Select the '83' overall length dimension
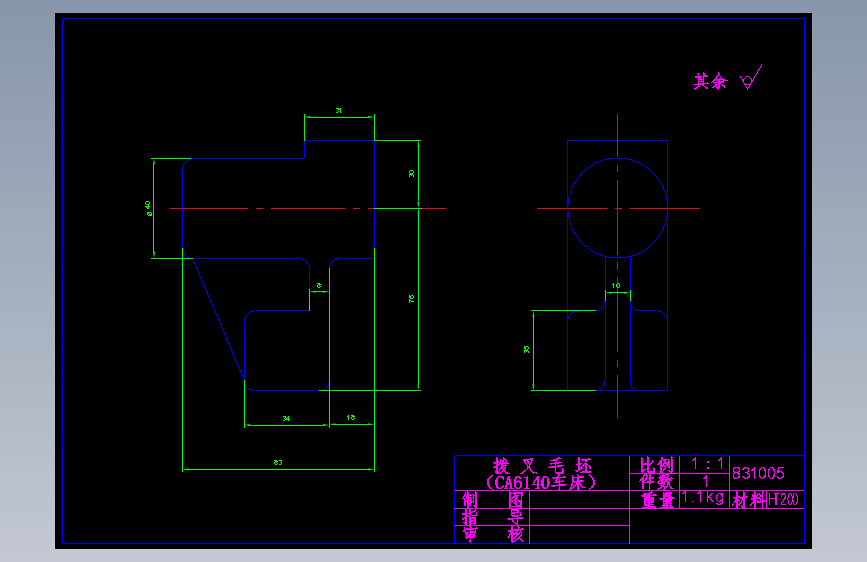867x562 pixels. coord(278,462)
